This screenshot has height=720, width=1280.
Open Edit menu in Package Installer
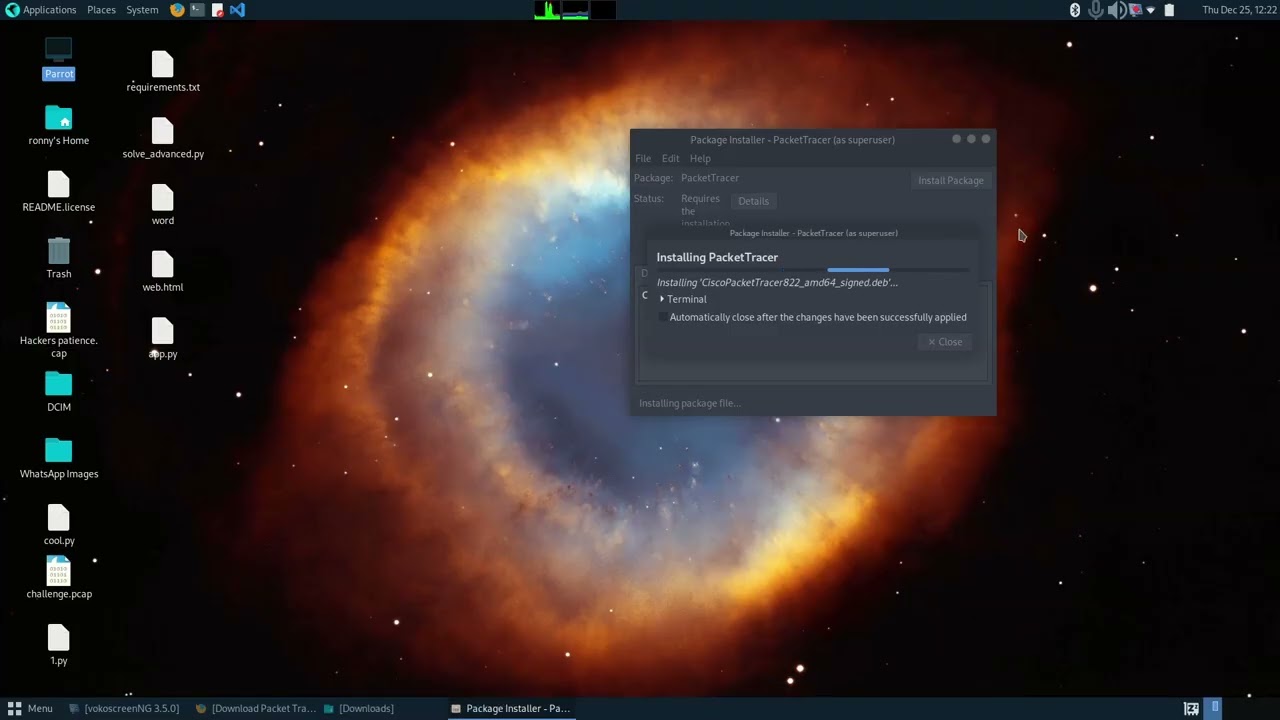[x=670, y=158]
